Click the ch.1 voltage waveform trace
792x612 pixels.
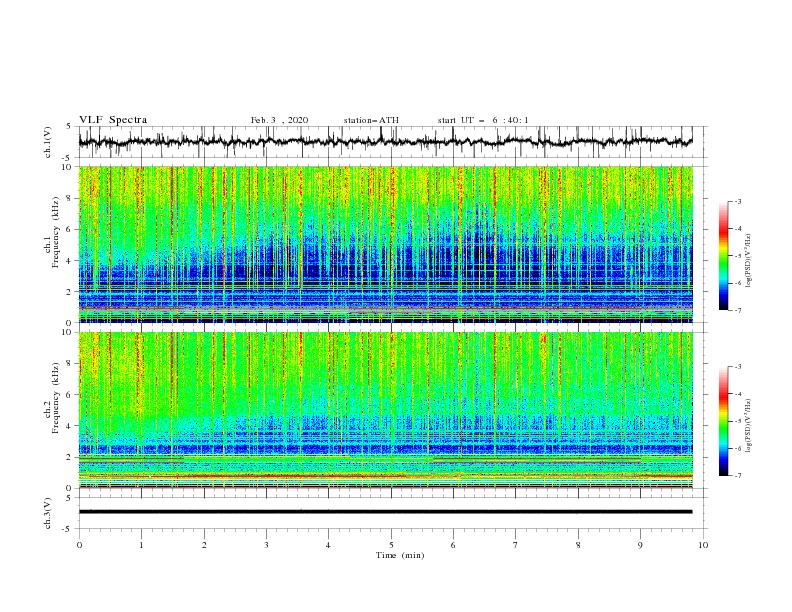tap(385, 142)
